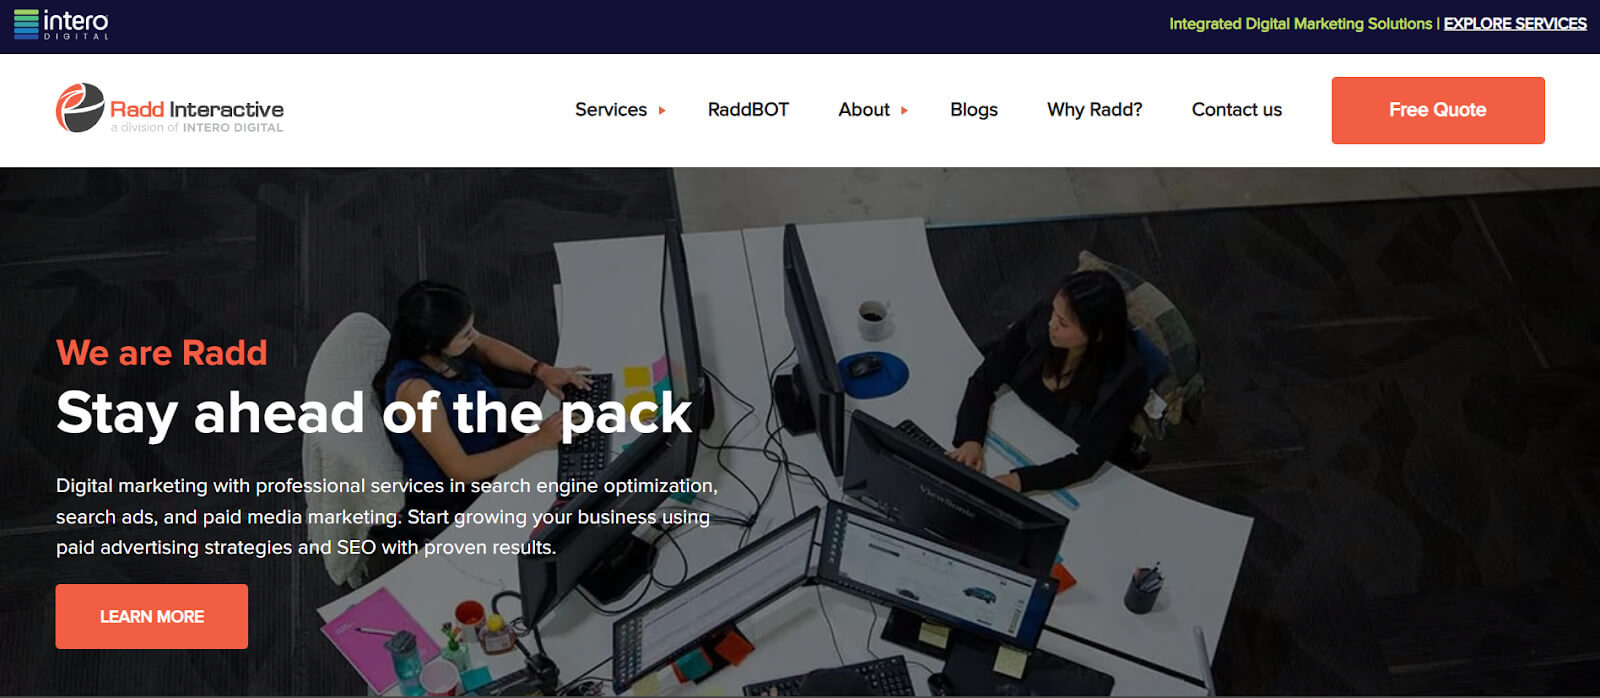Click the Radd Interactive circular logo icon
The image size is (1600, 698).
(x=80, y=108)
